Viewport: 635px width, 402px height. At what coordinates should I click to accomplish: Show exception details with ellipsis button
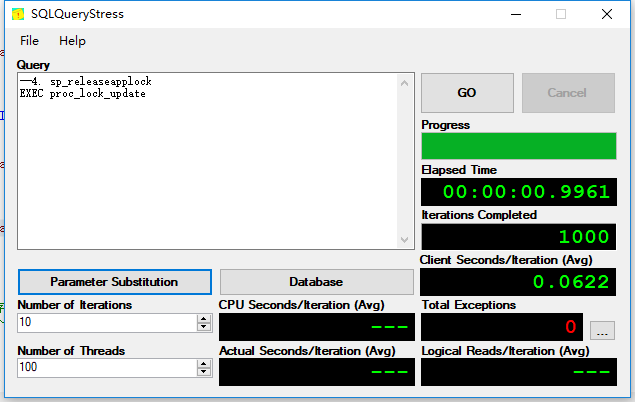click(602, 330)
